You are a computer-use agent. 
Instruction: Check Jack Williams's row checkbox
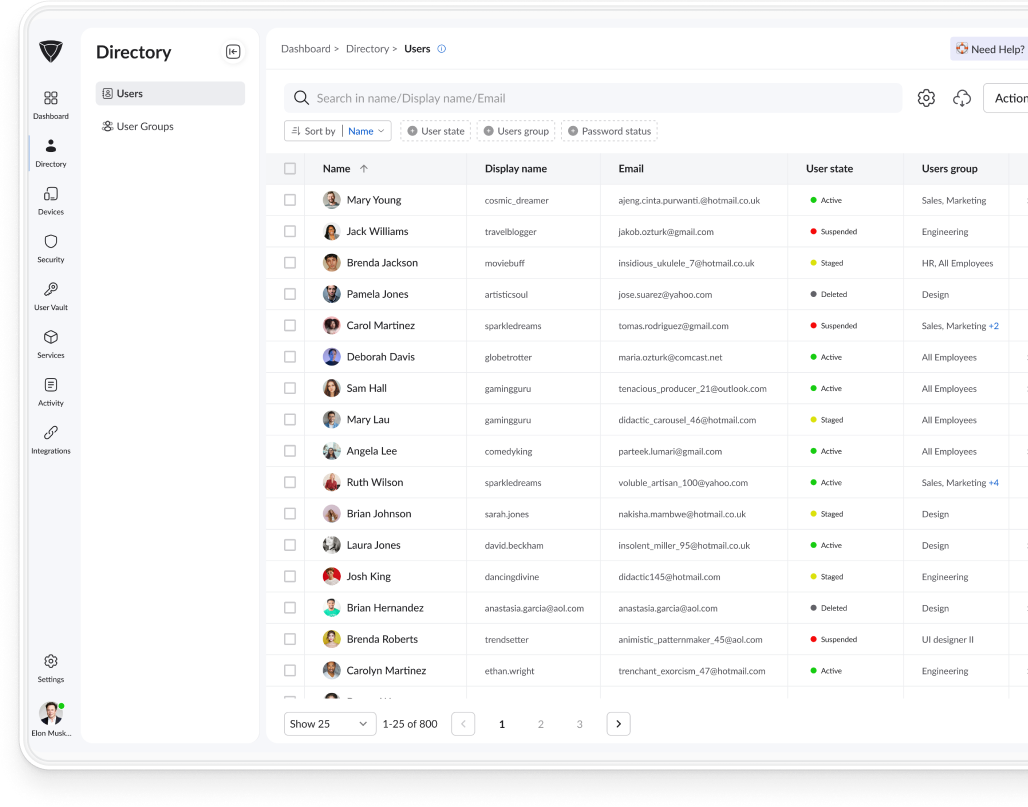(x=290, y=231)
